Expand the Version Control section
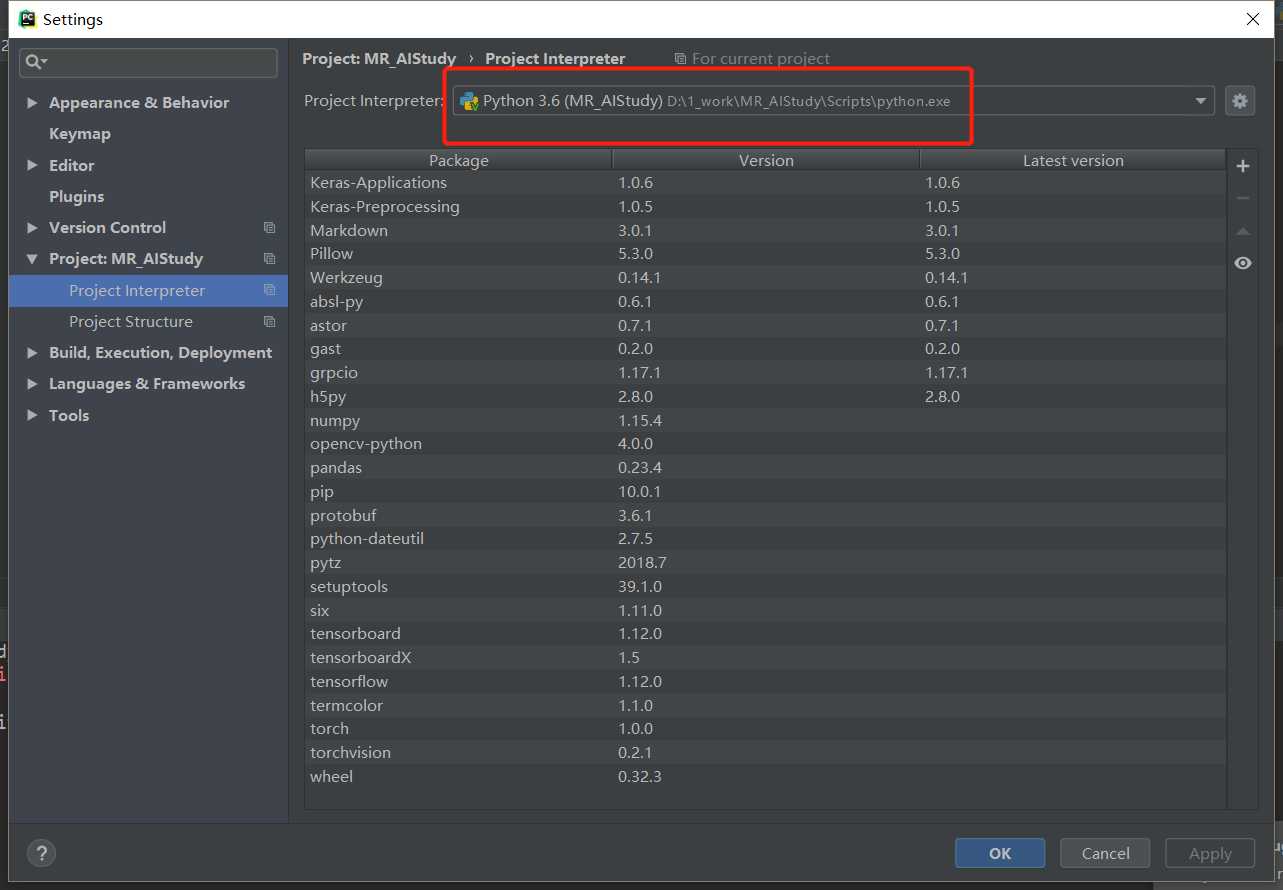The image size is (1283, 890). tap(32, 228)
